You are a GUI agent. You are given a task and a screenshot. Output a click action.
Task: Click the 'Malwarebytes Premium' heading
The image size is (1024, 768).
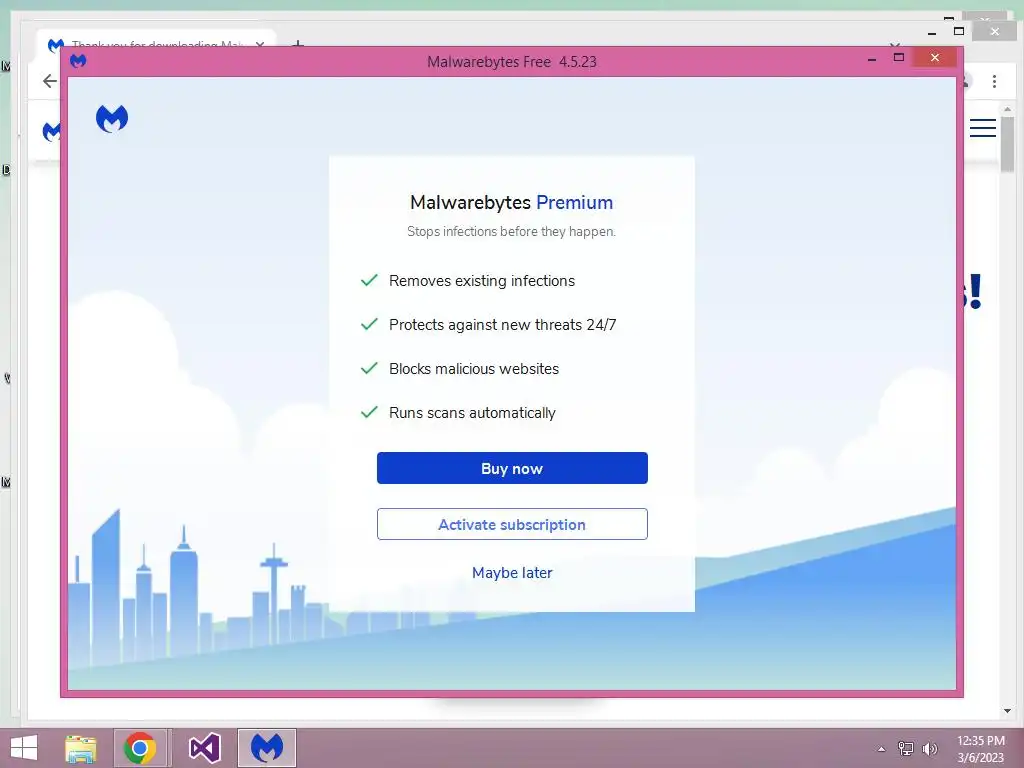coord(511,202)
